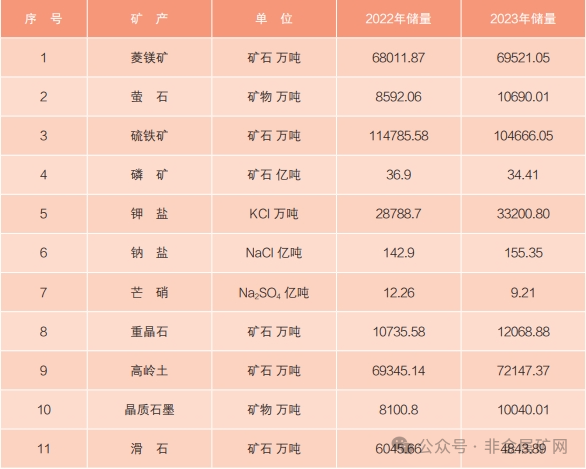Click the value 10040.01
Image resolution: width=586 pixels, height=469 pixels.
pyautogui.click(x=523, y=410)
